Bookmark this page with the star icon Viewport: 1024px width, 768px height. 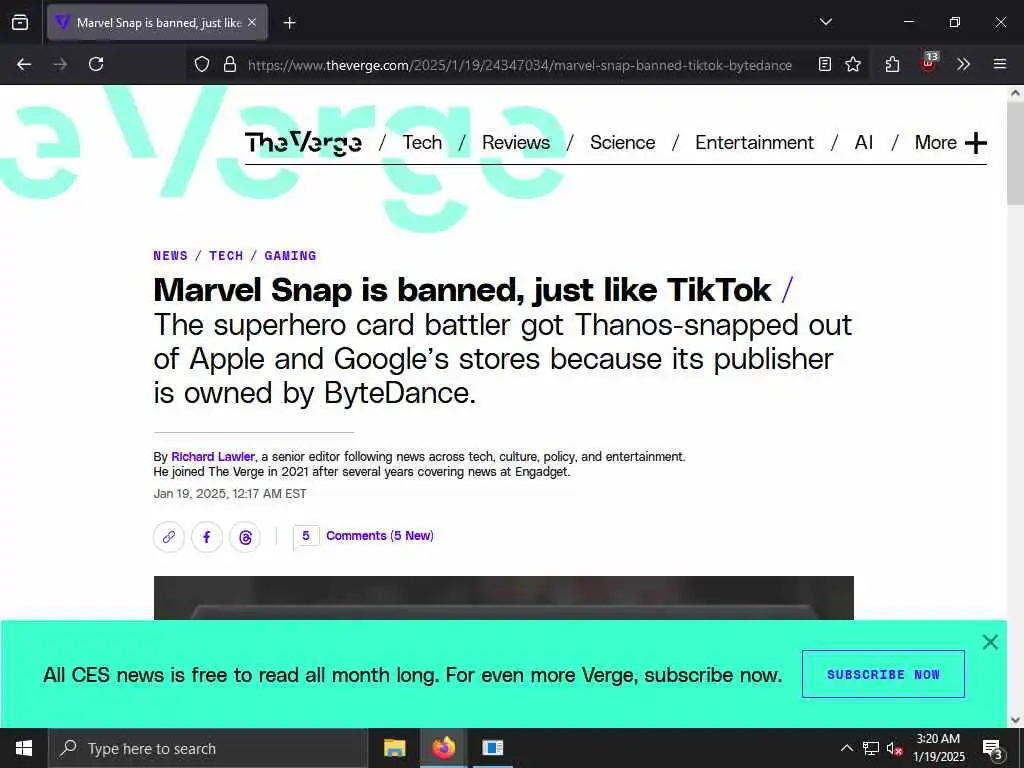852,64
